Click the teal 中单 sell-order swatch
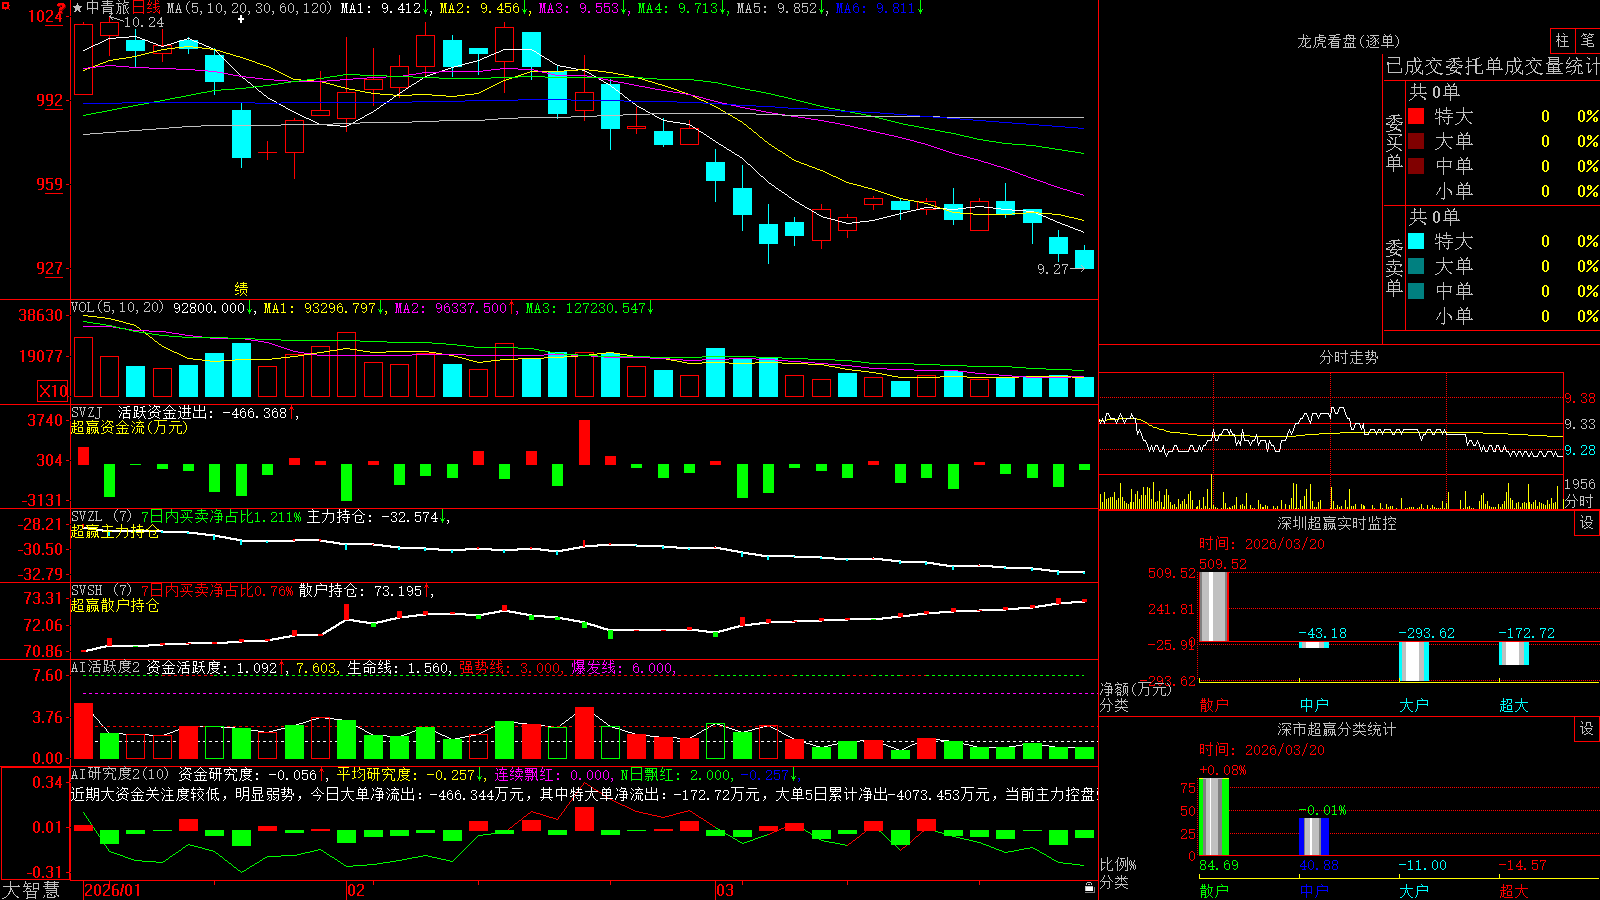This screenshot has width=1600, height=900. click(1416, 291)
